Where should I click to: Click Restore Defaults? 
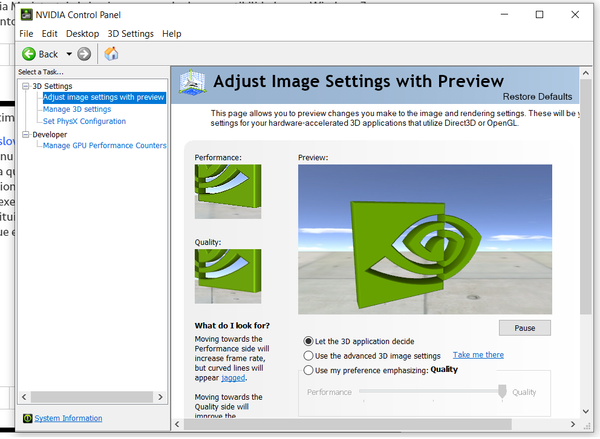point(537,97)
